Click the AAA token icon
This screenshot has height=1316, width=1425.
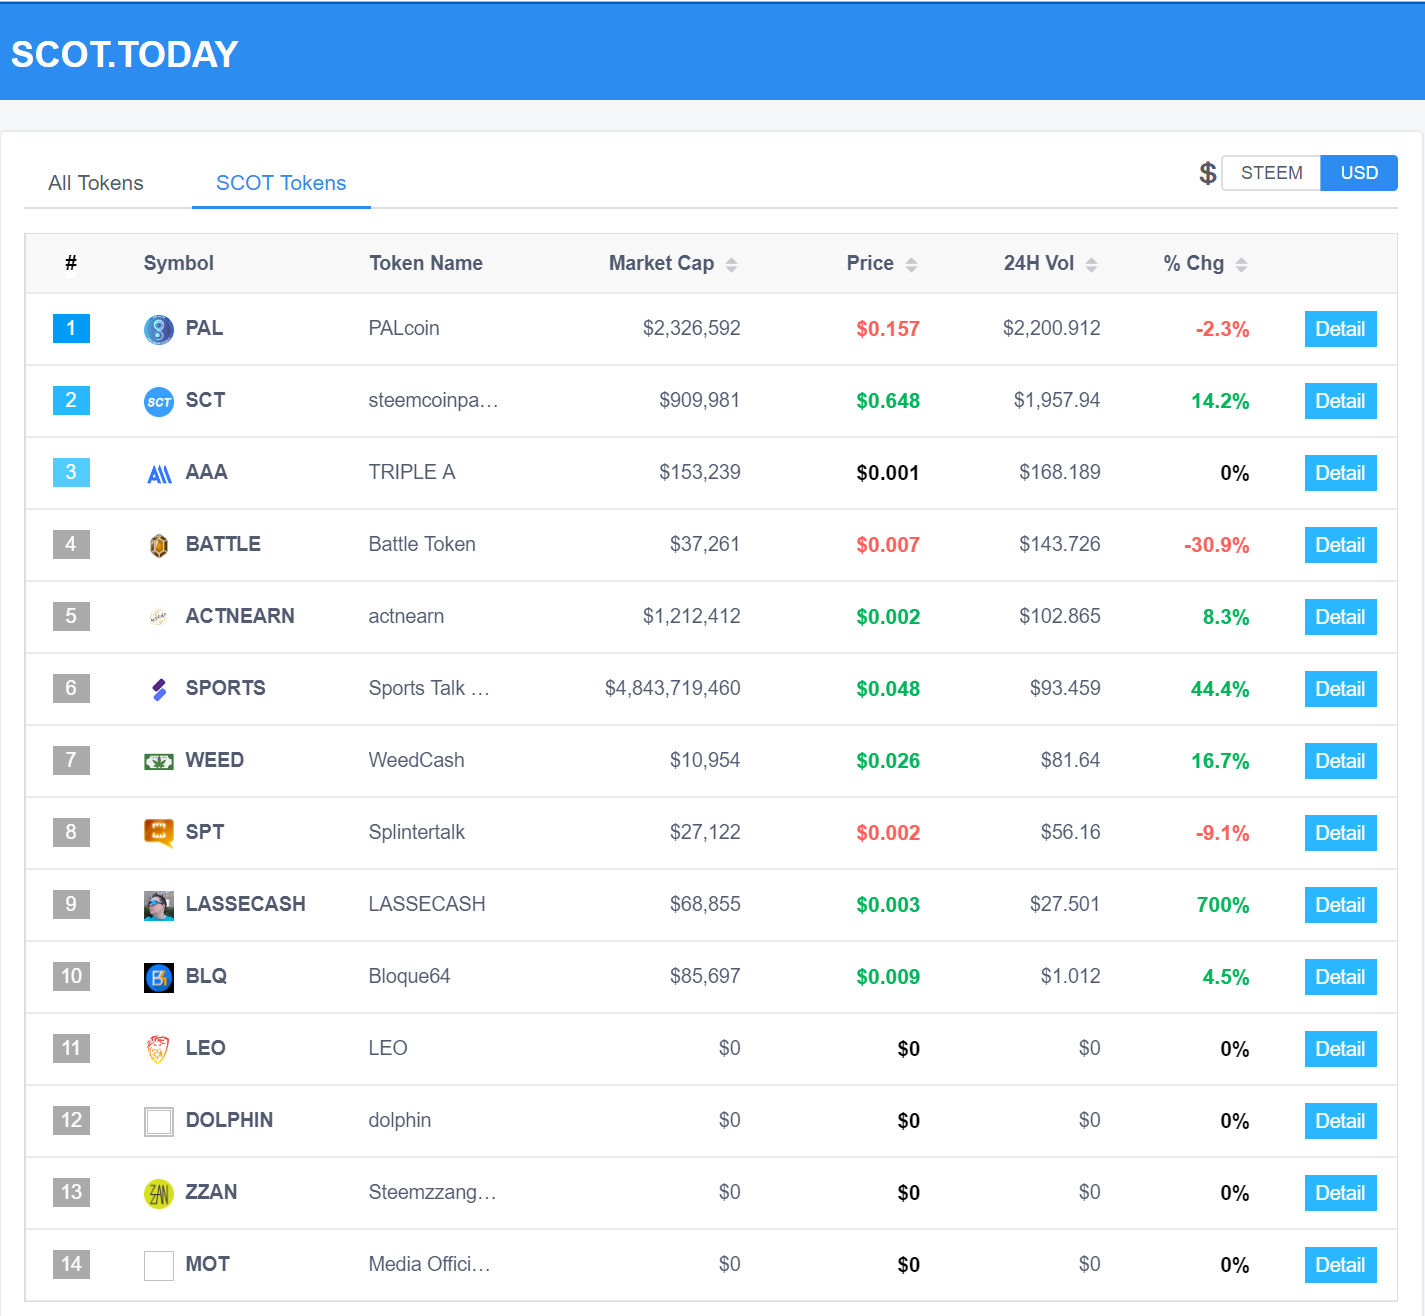(159, 473)
